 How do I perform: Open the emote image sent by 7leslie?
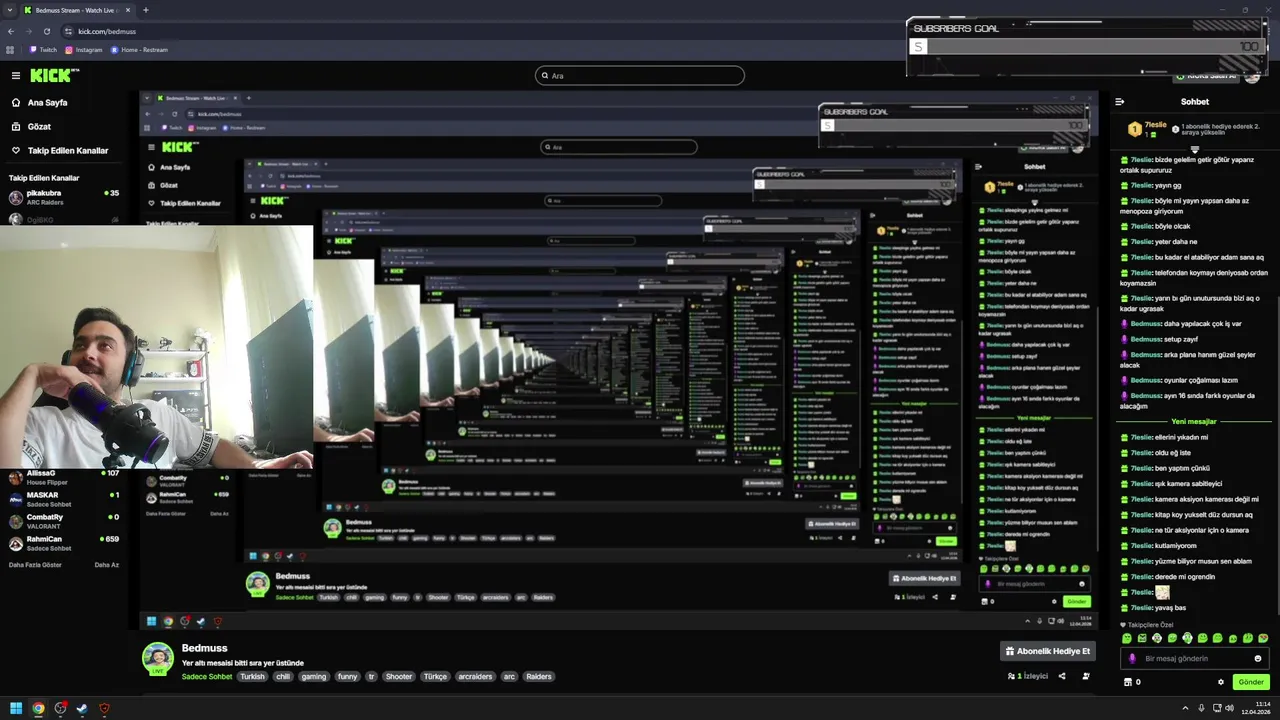(x=1162, y=592)
